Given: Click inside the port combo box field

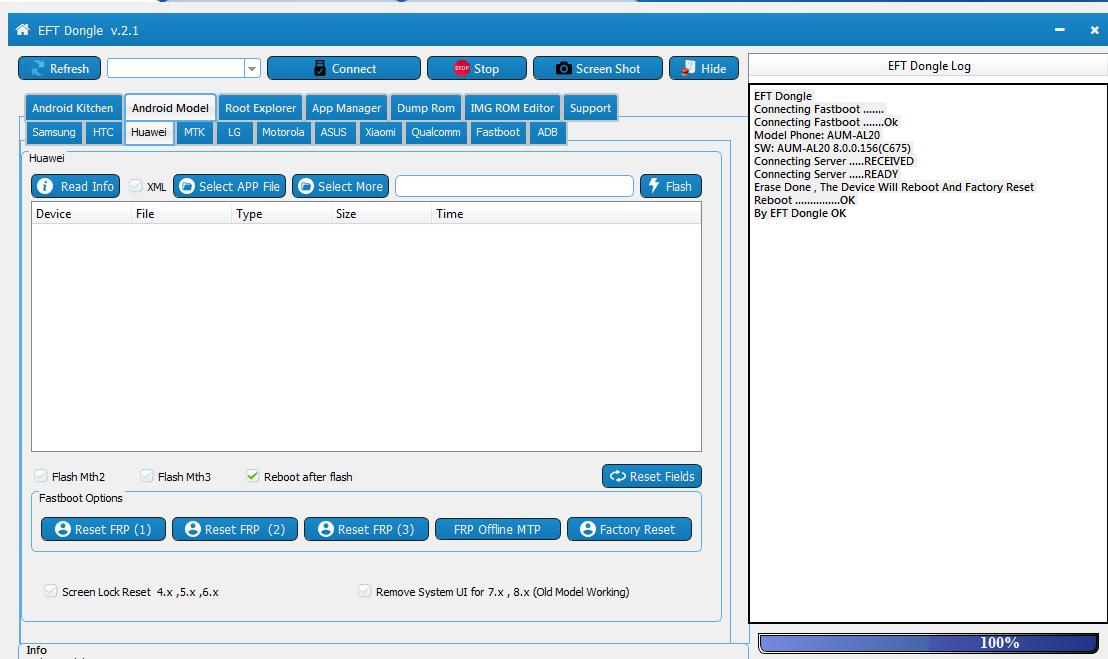Looking at the screenshot, I should [176, 69].
